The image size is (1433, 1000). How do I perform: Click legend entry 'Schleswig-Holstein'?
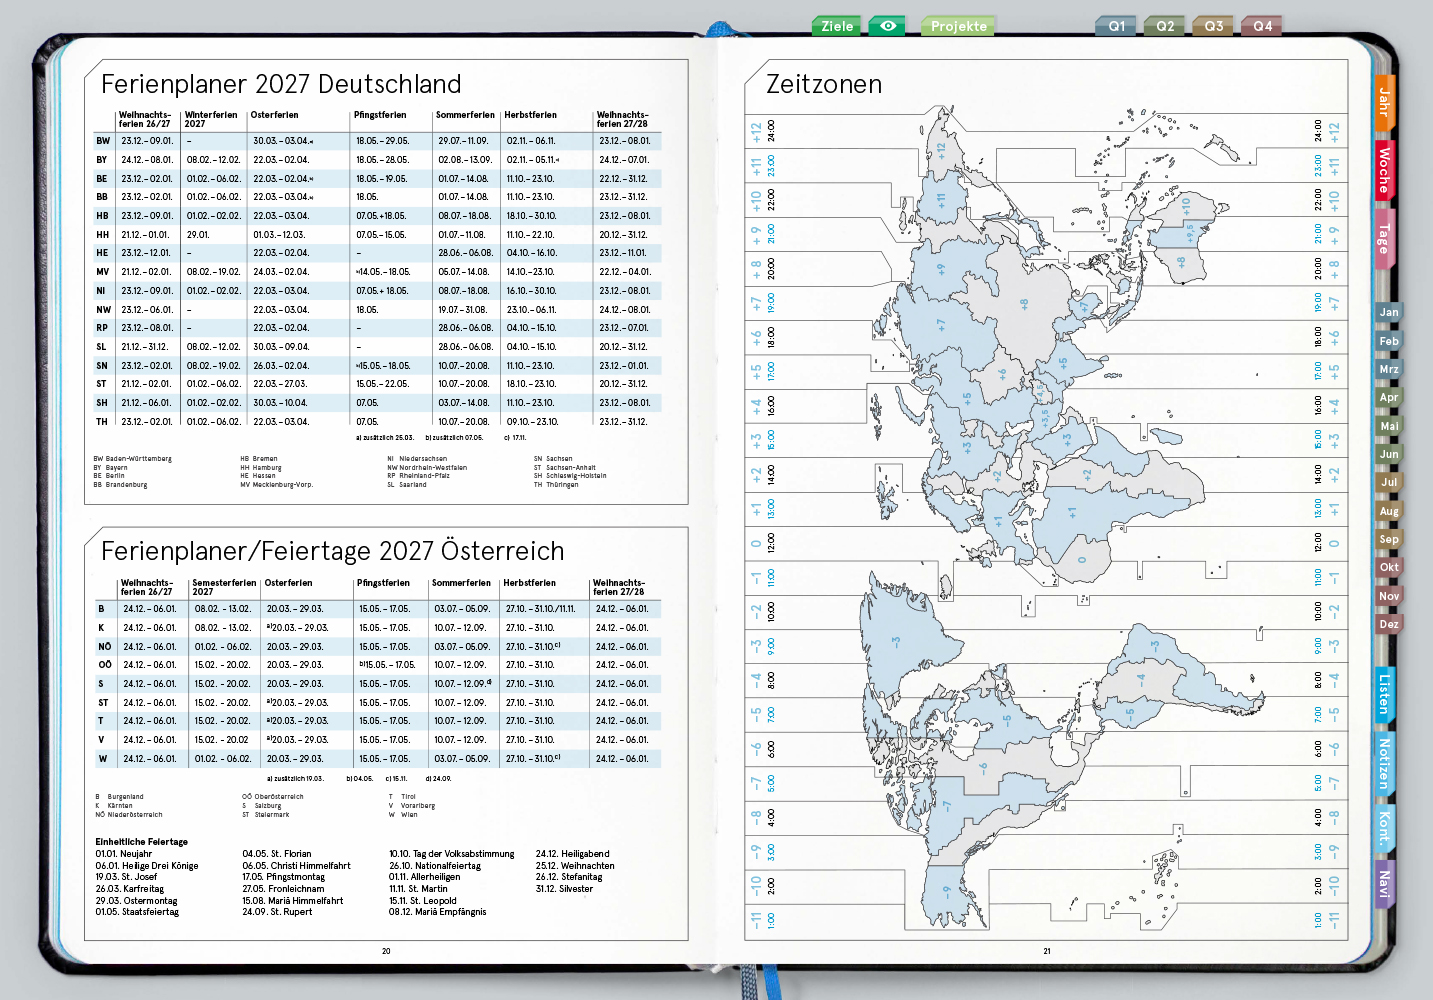coord(576,476)
